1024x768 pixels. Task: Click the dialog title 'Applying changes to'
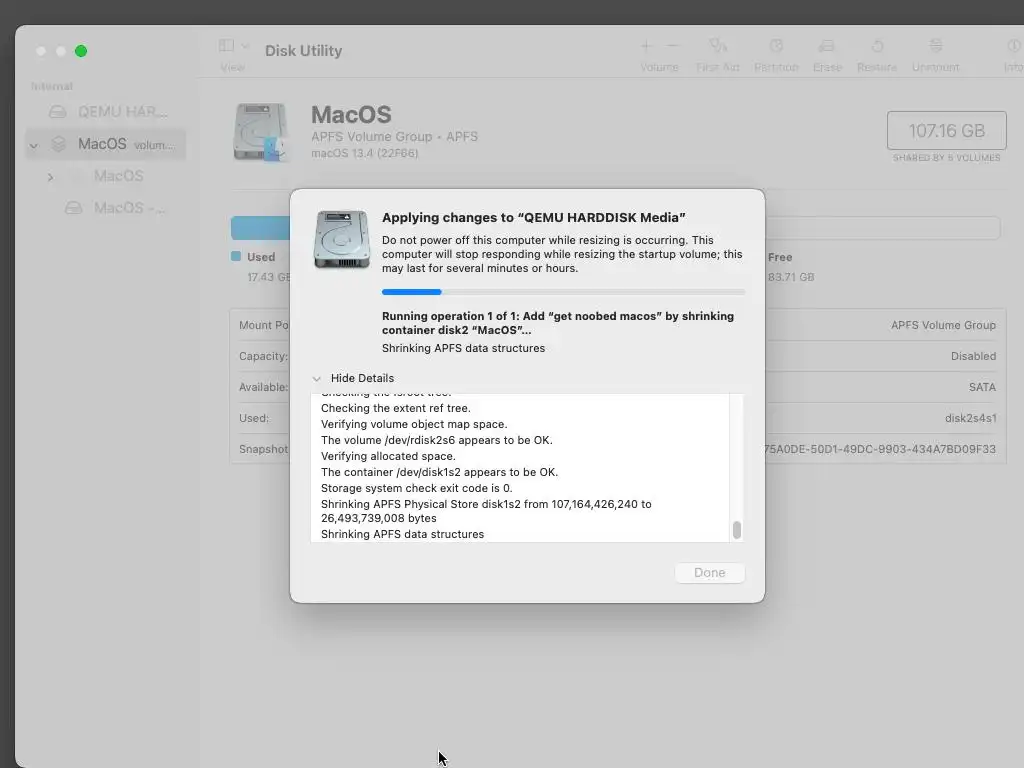click(x=534, y=217)
